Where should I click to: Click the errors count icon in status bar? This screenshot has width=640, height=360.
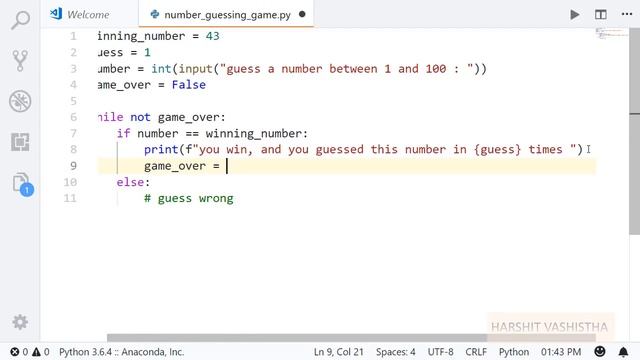19,352
